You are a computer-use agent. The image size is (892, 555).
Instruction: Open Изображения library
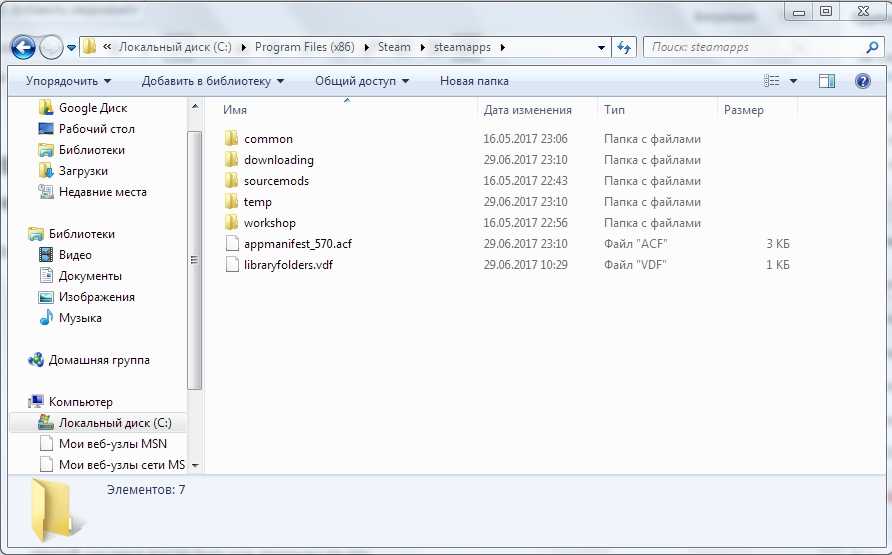coord(97,297)
